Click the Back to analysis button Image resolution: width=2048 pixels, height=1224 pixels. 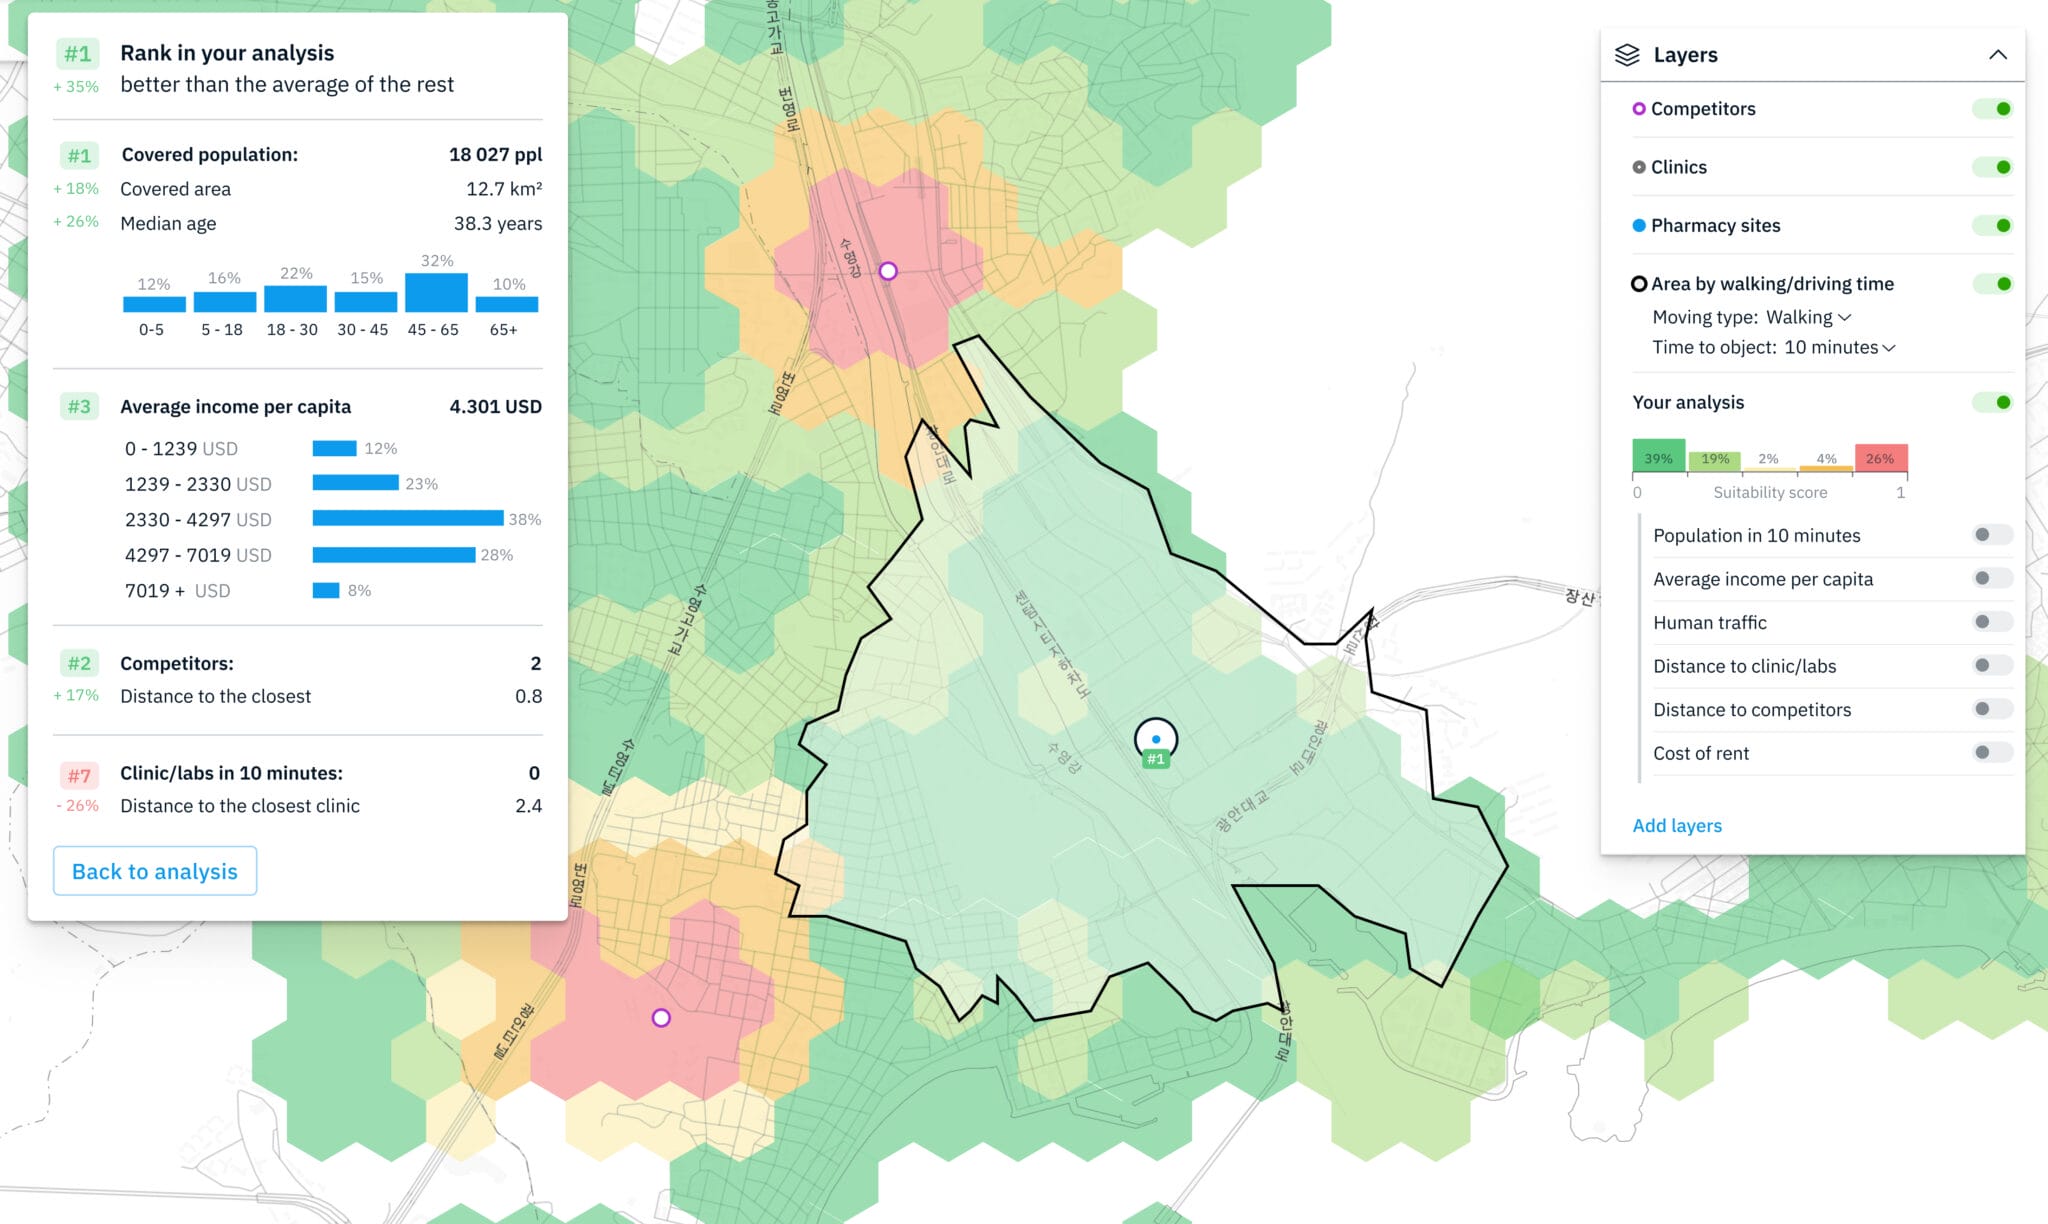point(154,871)
